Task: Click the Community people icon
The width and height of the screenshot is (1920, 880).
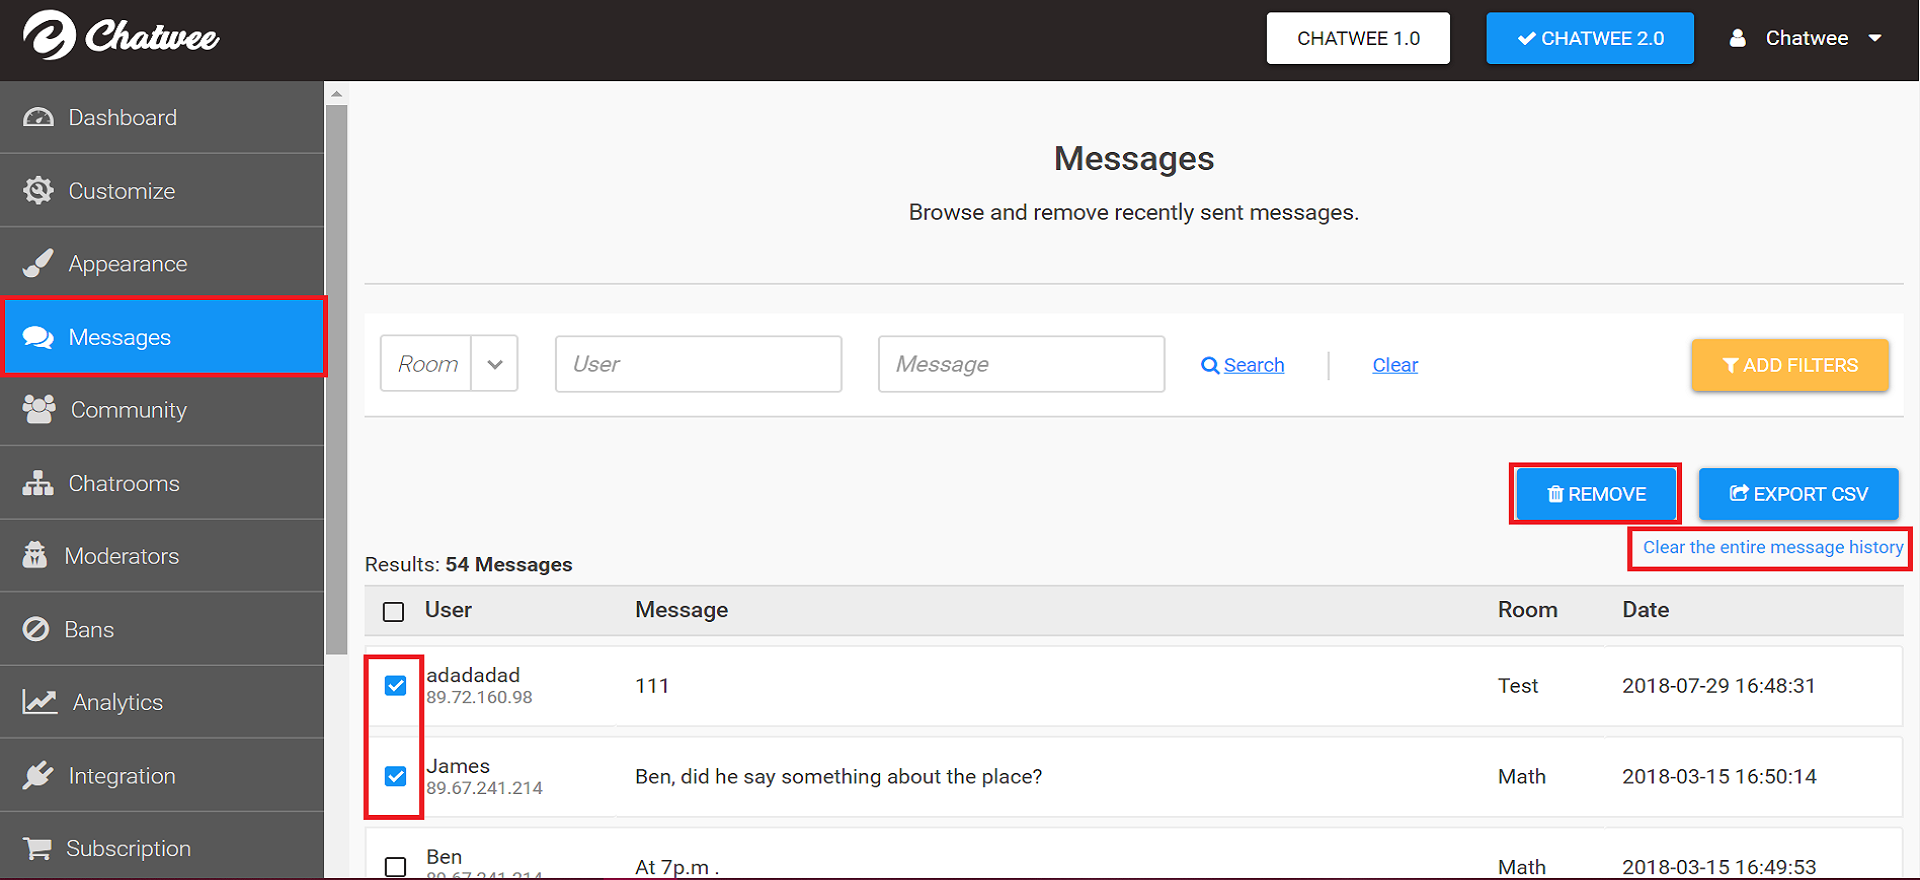Action: coord(39,409)
